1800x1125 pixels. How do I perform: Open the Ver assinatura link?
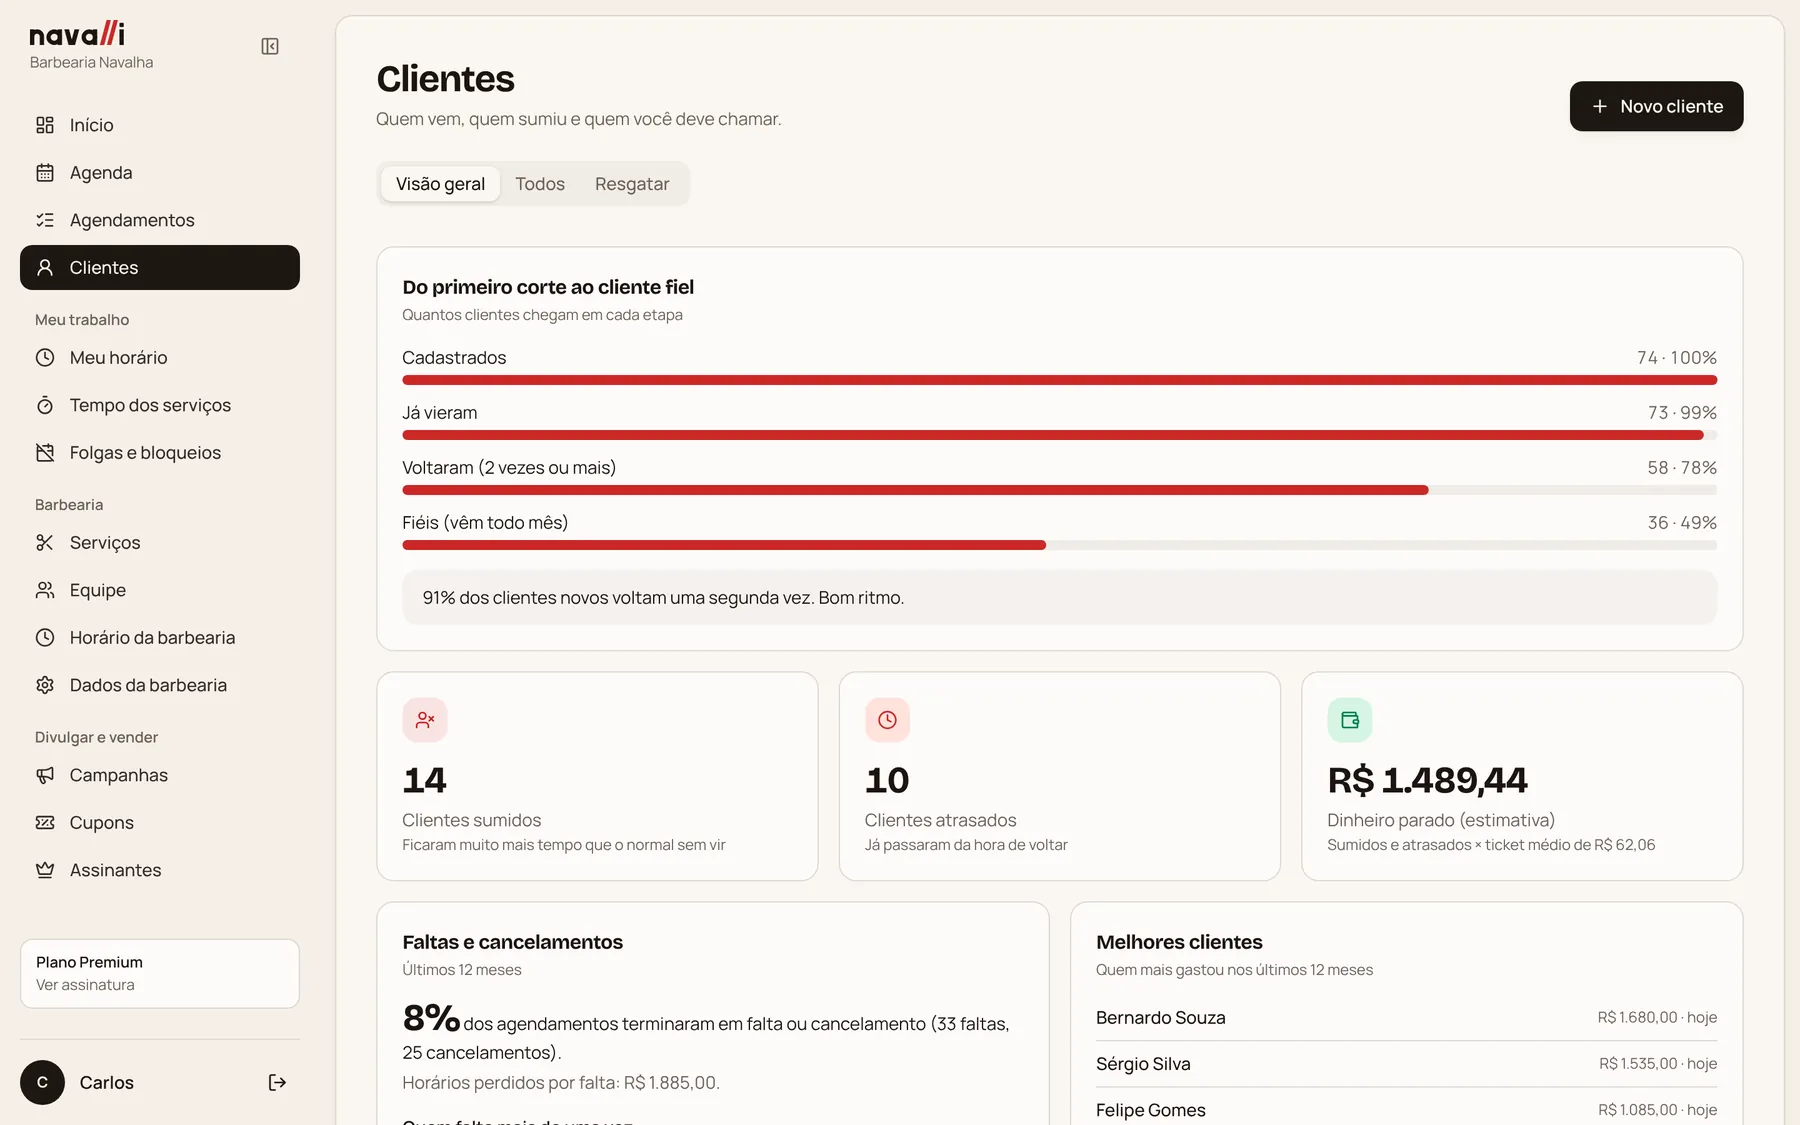point(85,985)
